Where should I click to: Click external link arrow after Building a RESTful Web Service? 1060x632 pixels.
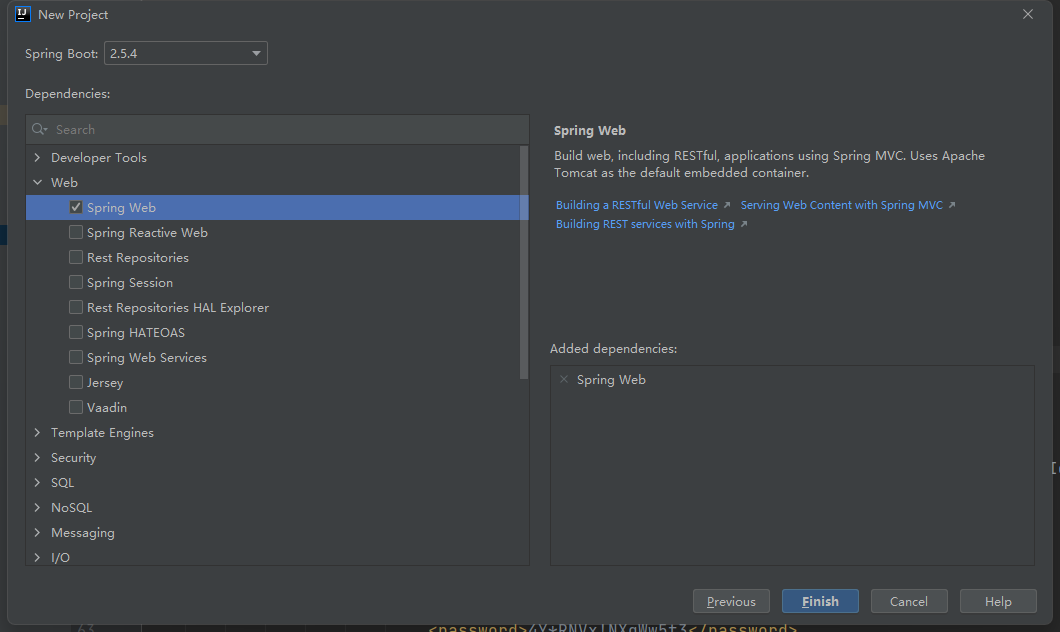pyautogui.click(x=727, y=205)
